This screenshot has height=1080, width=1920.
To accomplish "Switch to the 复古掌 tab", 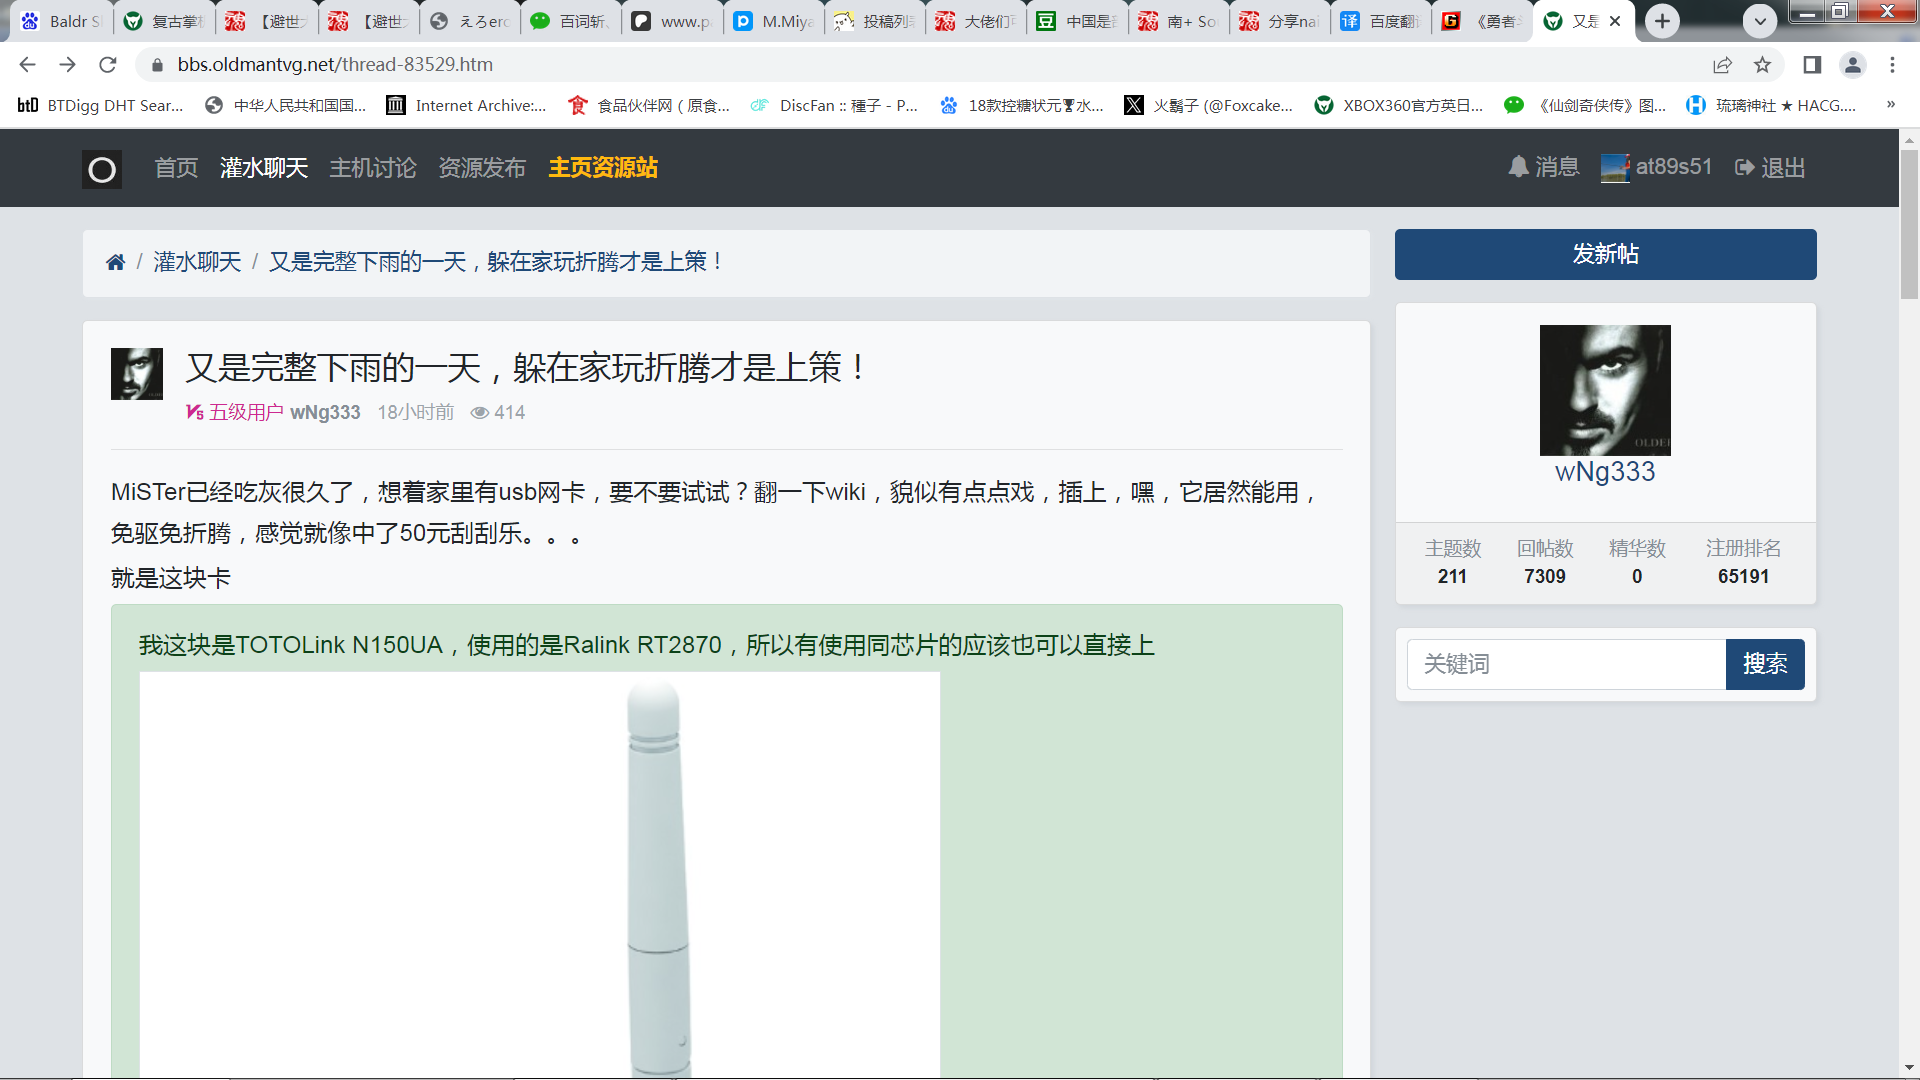I will click(164, 21).
